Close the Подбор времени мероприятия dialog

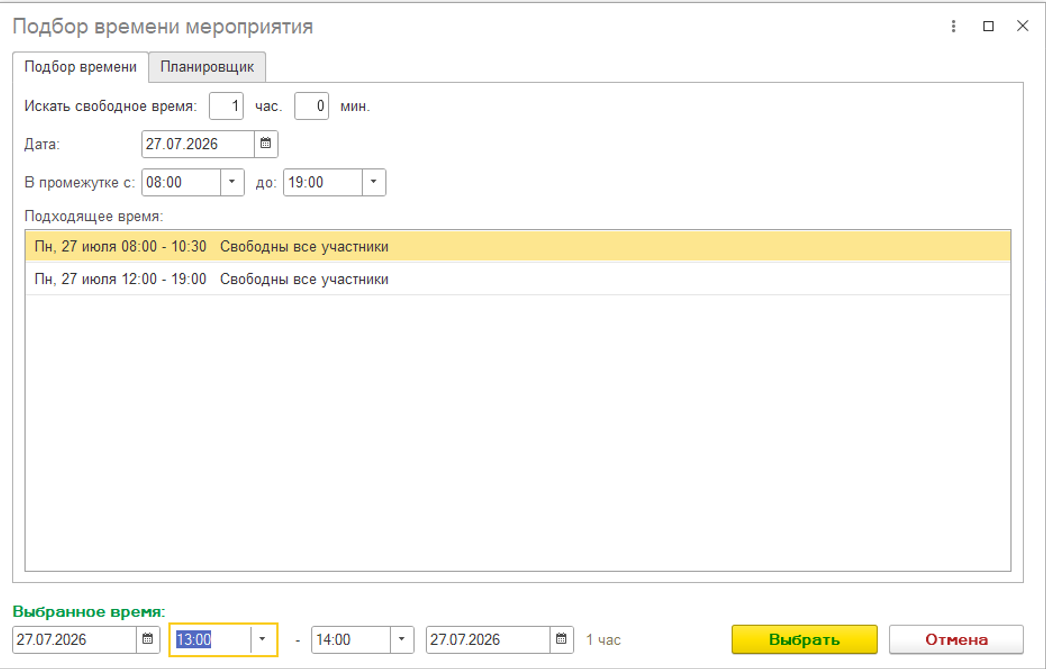pyautogui.click(x=1023, y=26)
